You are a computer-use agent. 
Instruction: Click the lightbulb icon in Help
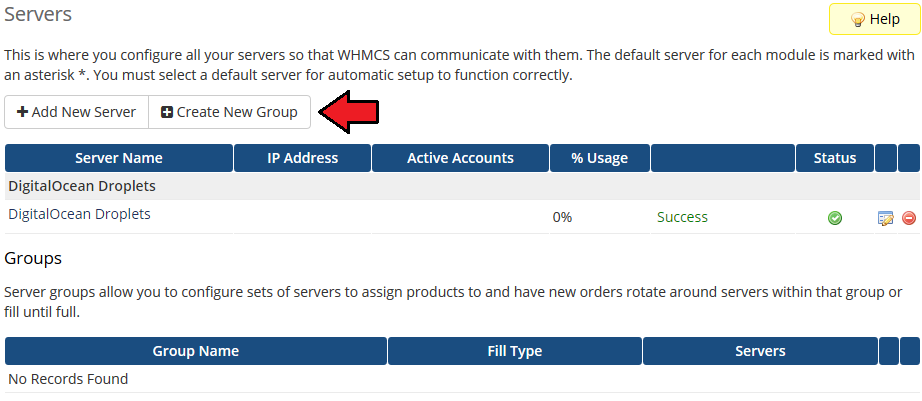[857, 20]
